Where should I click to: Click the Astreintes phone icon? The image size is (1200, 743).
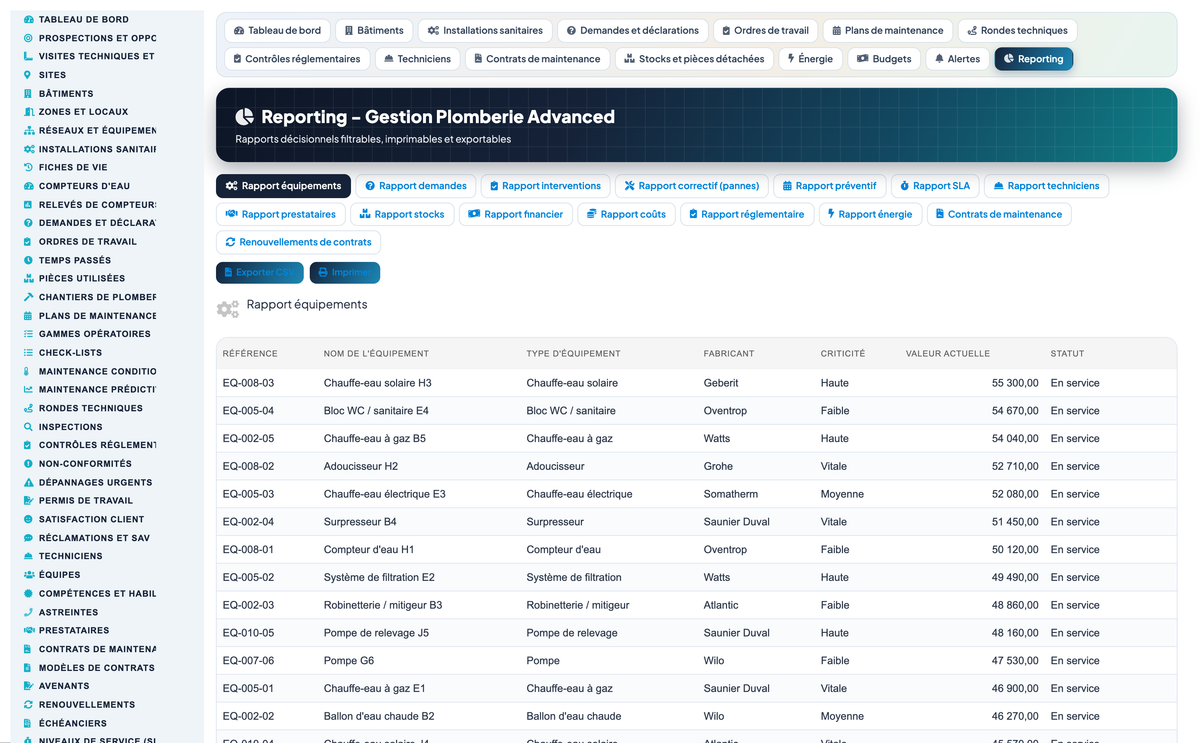coord(28,612)
